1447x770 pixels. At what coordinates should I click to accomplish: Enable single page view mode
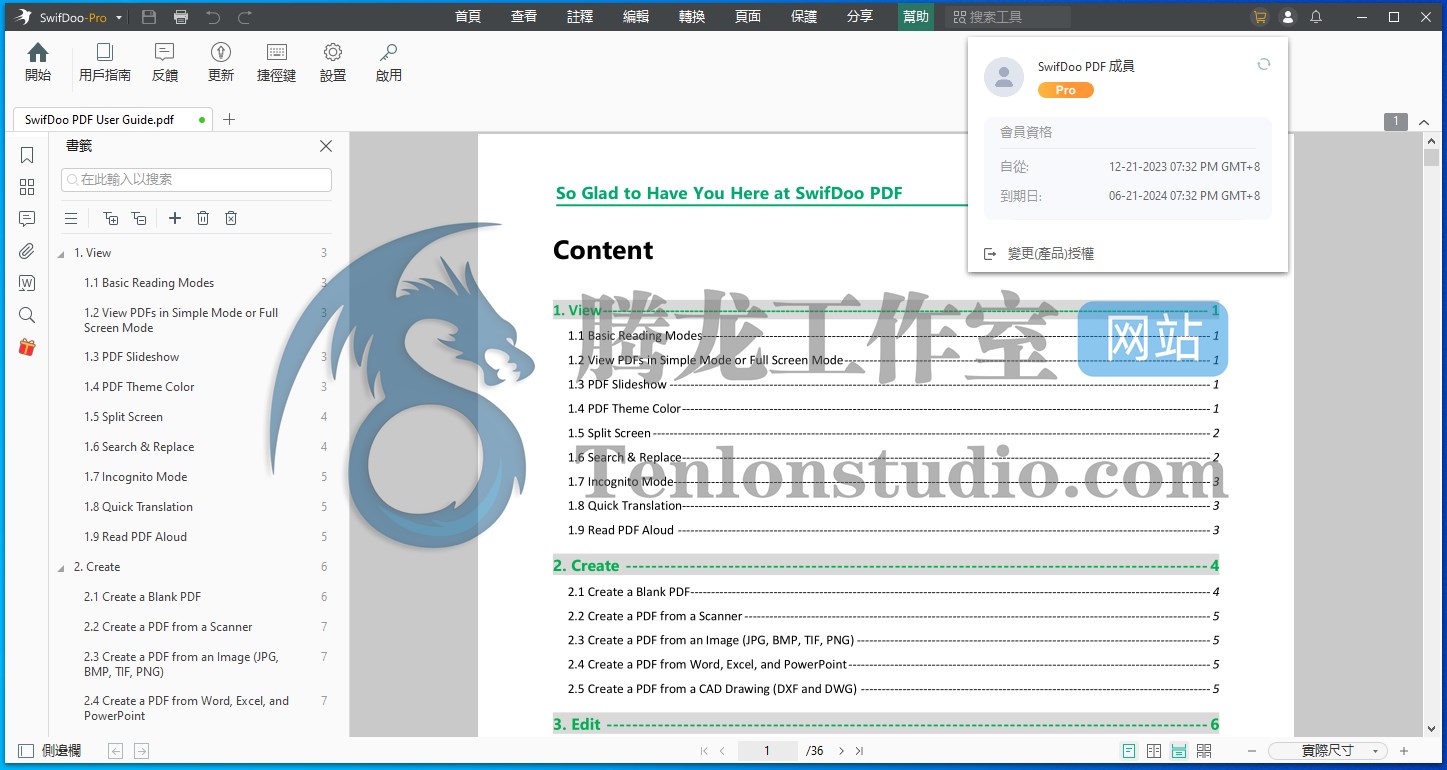tap(1129, 750)
